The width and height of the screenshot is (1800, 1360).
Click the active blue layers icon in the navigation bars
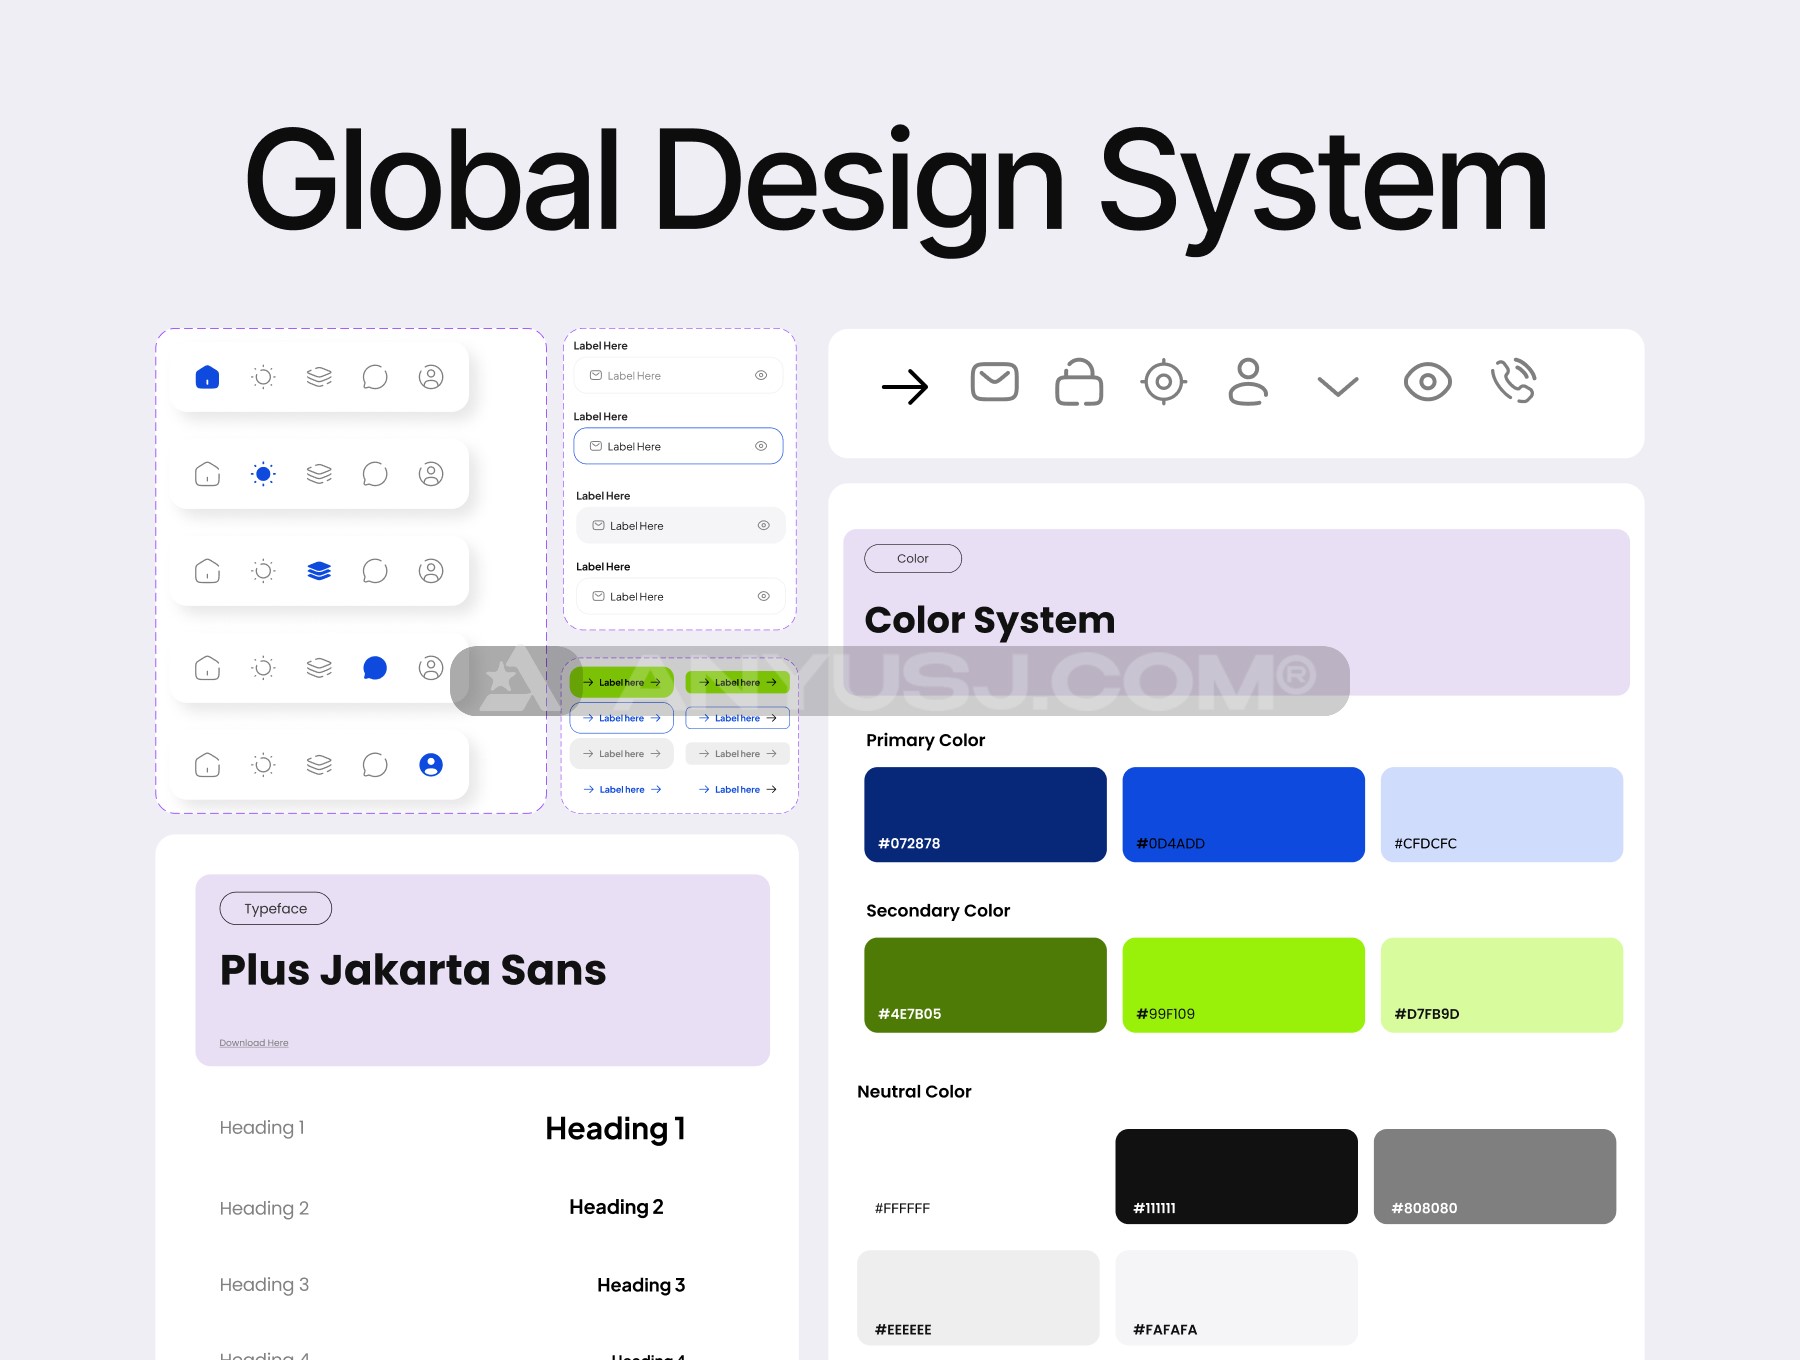pos(319,571)
